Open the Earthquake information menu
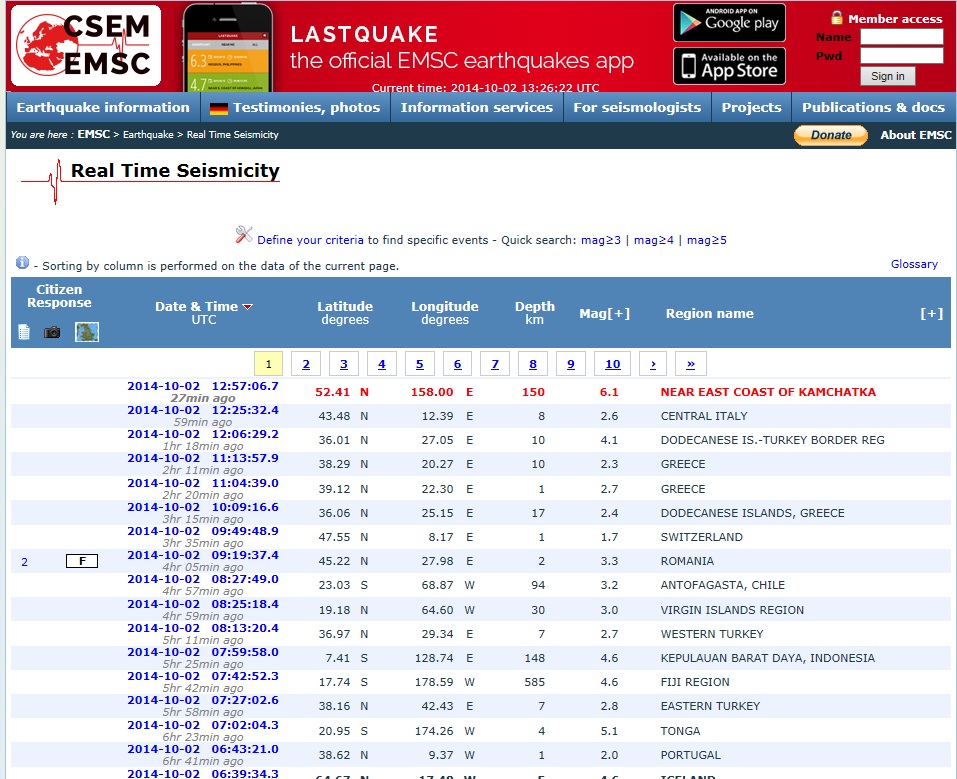The width and height of the screenshot is (957, 779). click(103, 107)
